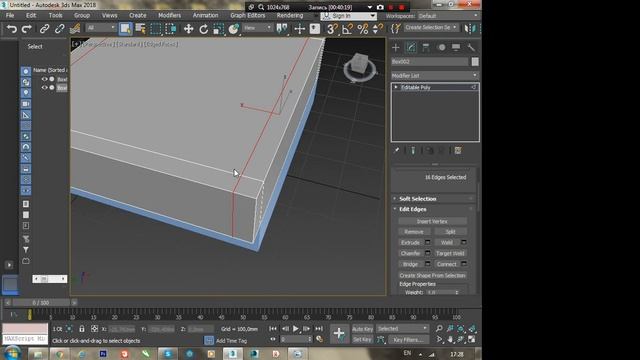This screenshot has height=360, width=640.
Task: Click the time slider 0 / 100 handle
Action: (x=41, y=303)
